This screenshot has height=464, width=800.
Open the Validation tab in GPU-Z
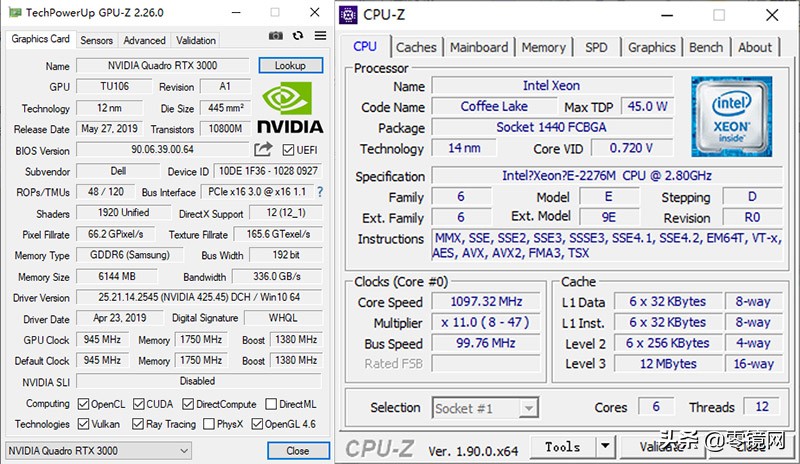tap(196, 40)
